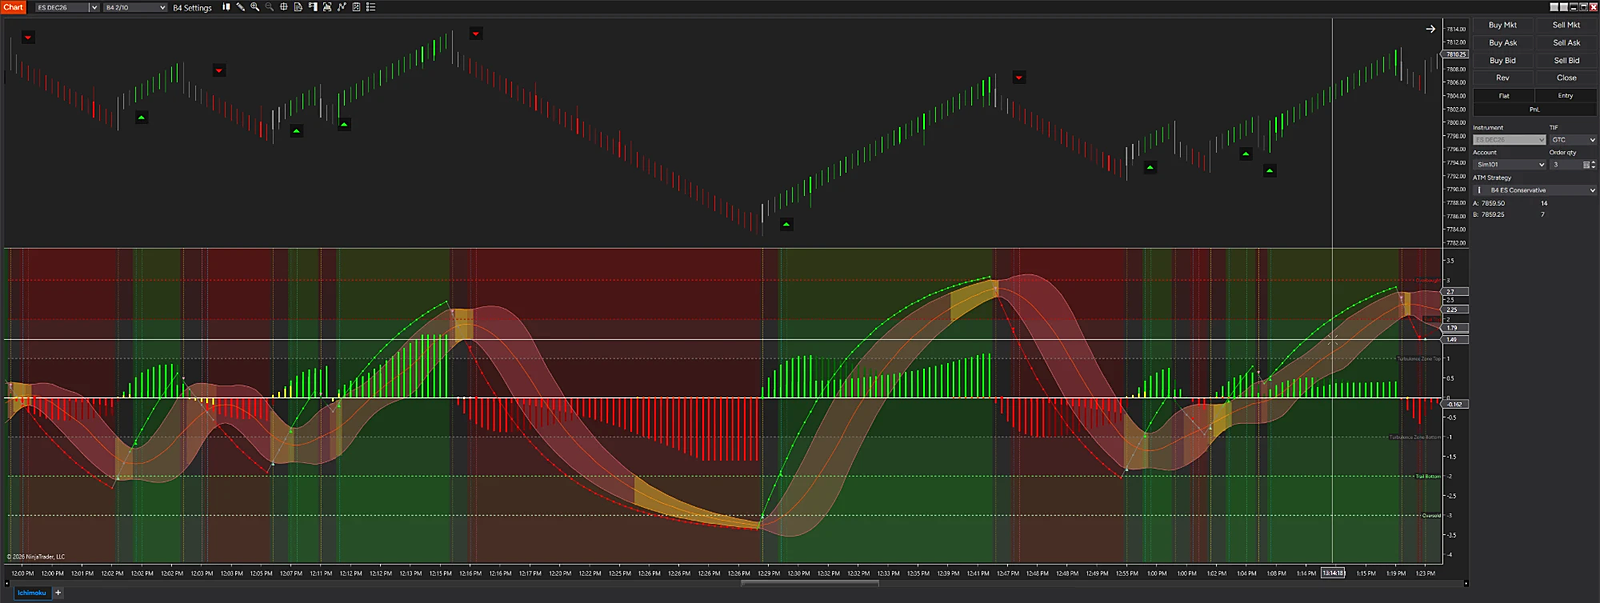The width and height of the screenshot is (1600, 603).
Task: Click the 7810.25 current price marker
Action: 1456,55
